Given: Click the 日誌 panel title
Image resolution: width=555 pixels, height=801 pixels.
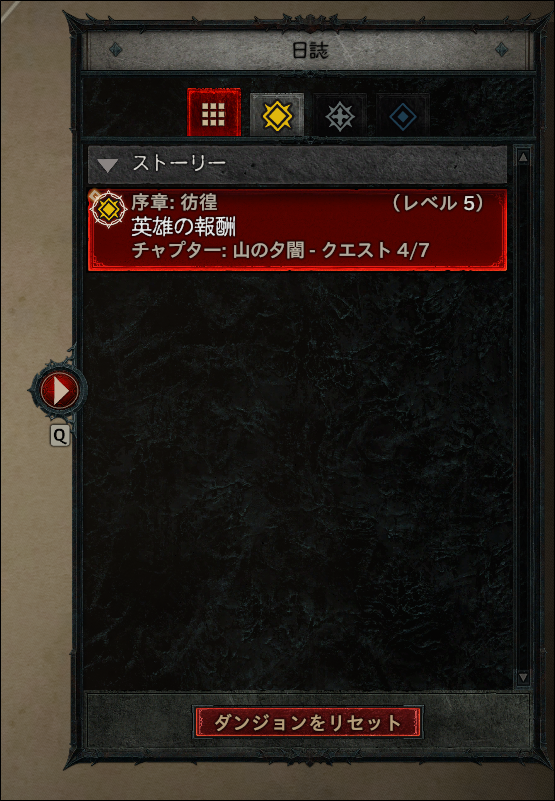Looking at the screenshot, I should coord(310,50).
